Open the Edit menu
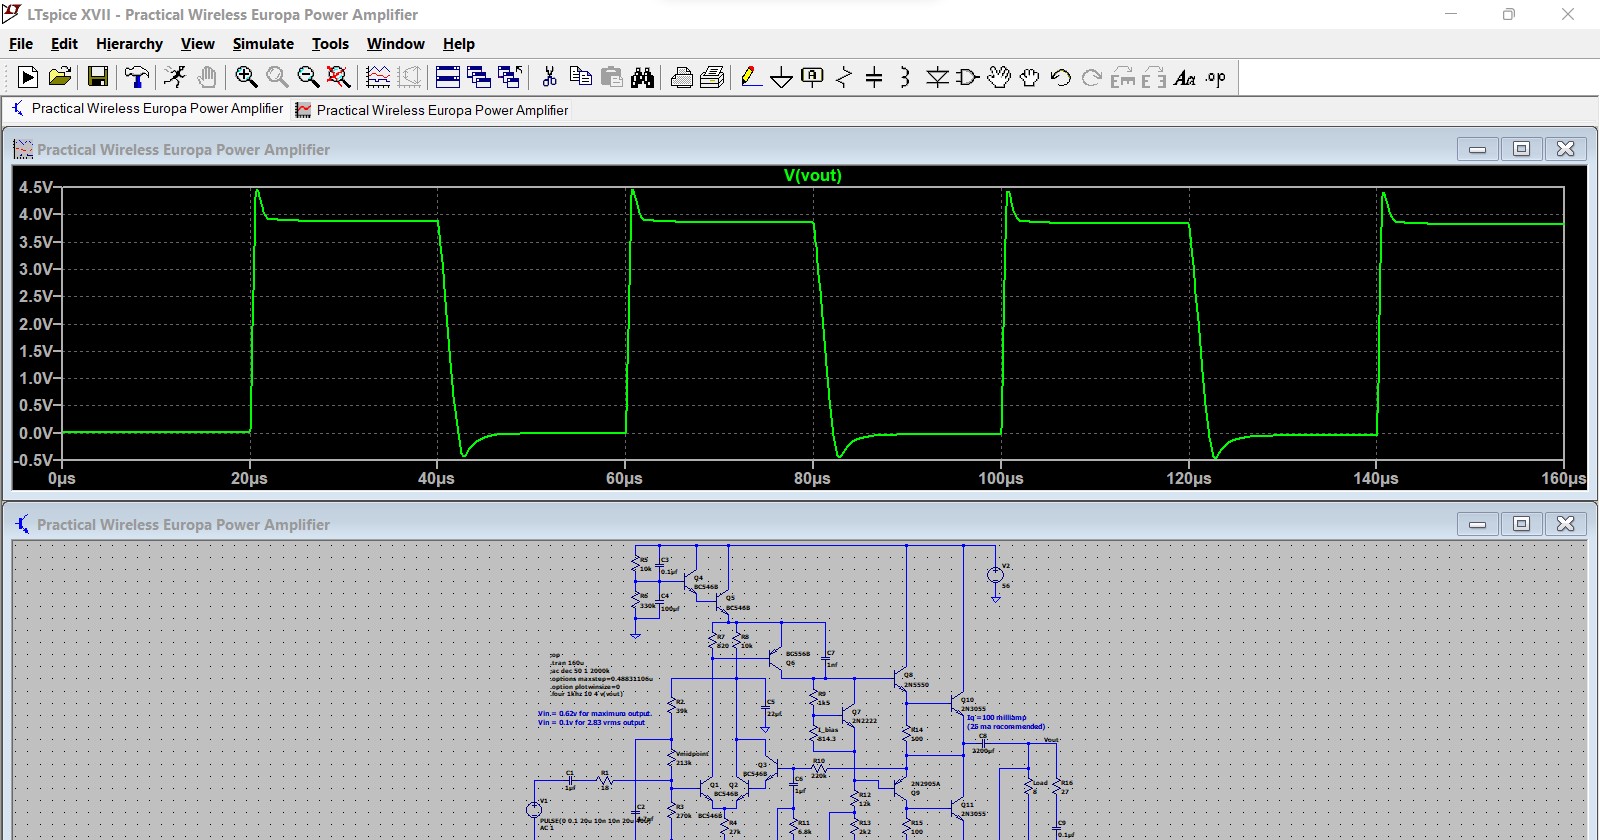 64,44
